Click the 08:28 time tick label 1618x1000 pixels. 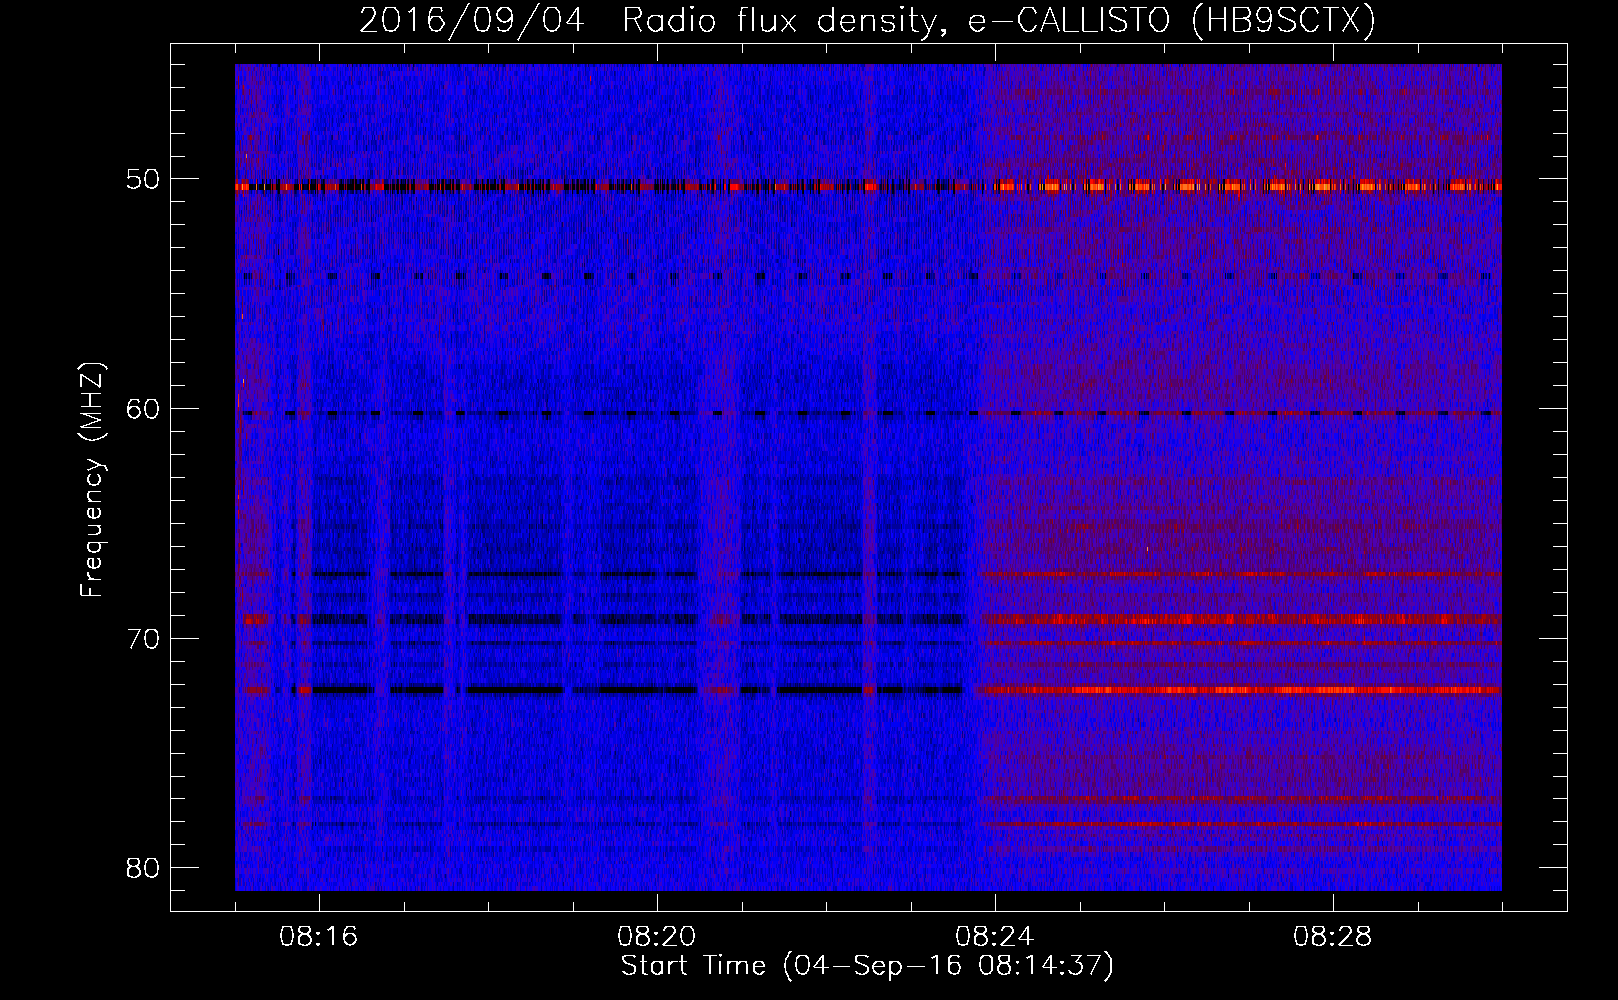click(1333, 937)
